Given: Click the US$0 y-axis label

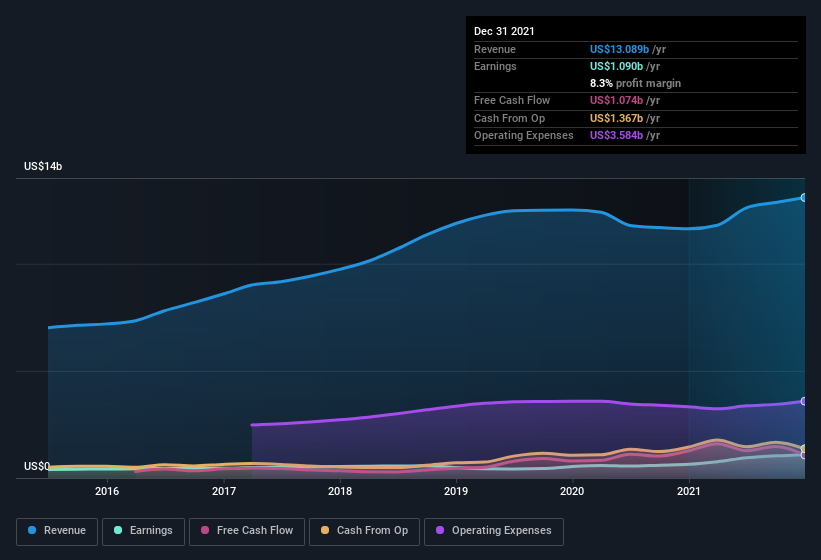Looking at the screenshot, I should tap(37, 466).
